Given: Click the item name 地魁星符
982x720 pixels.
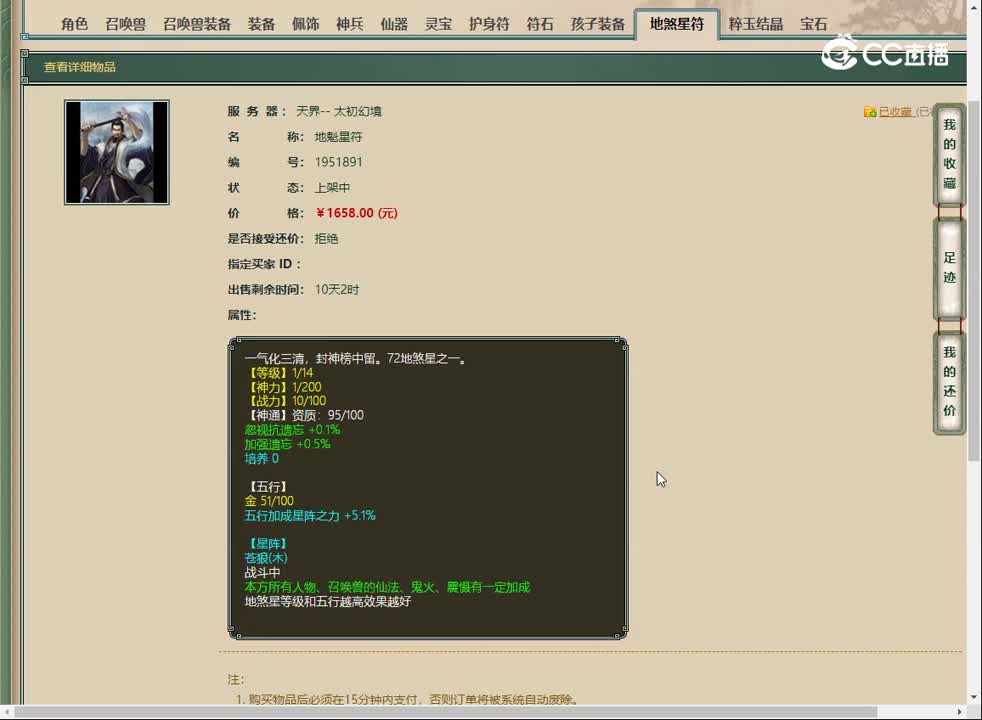Looking at the screenshot, I should [x=338, y=136].
